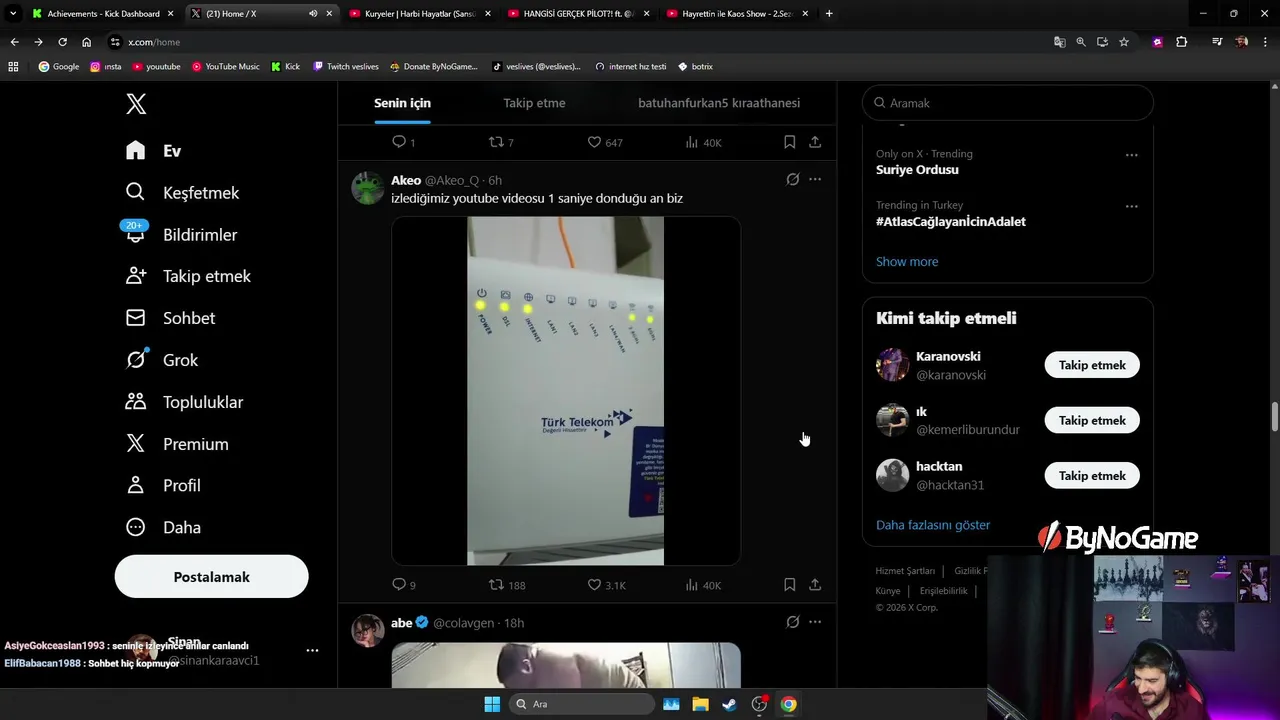
Task: Open the Daha more menu
Action: 163,527
